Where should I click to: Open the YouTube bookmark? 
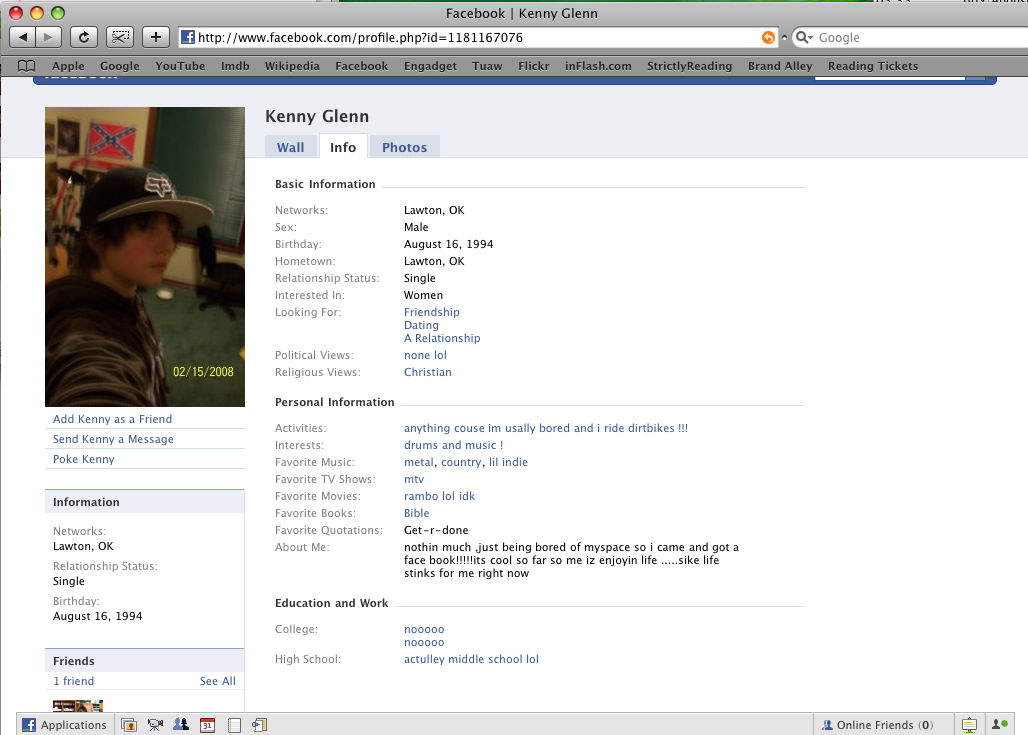pyautogui.click(x=180, y=66)
